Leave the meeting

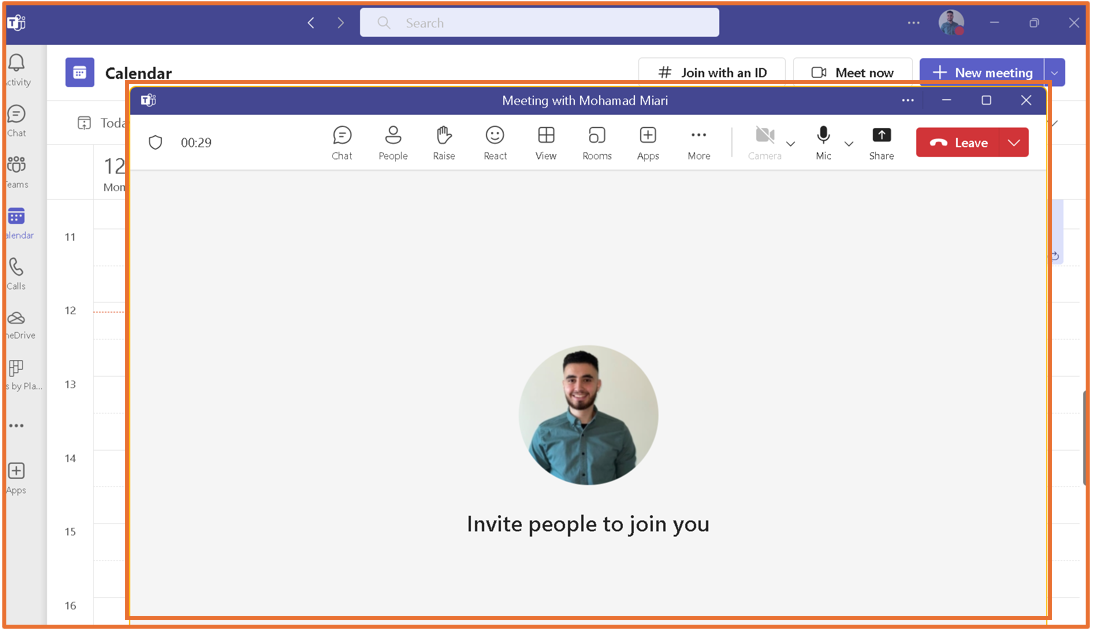tap(964, 142)
